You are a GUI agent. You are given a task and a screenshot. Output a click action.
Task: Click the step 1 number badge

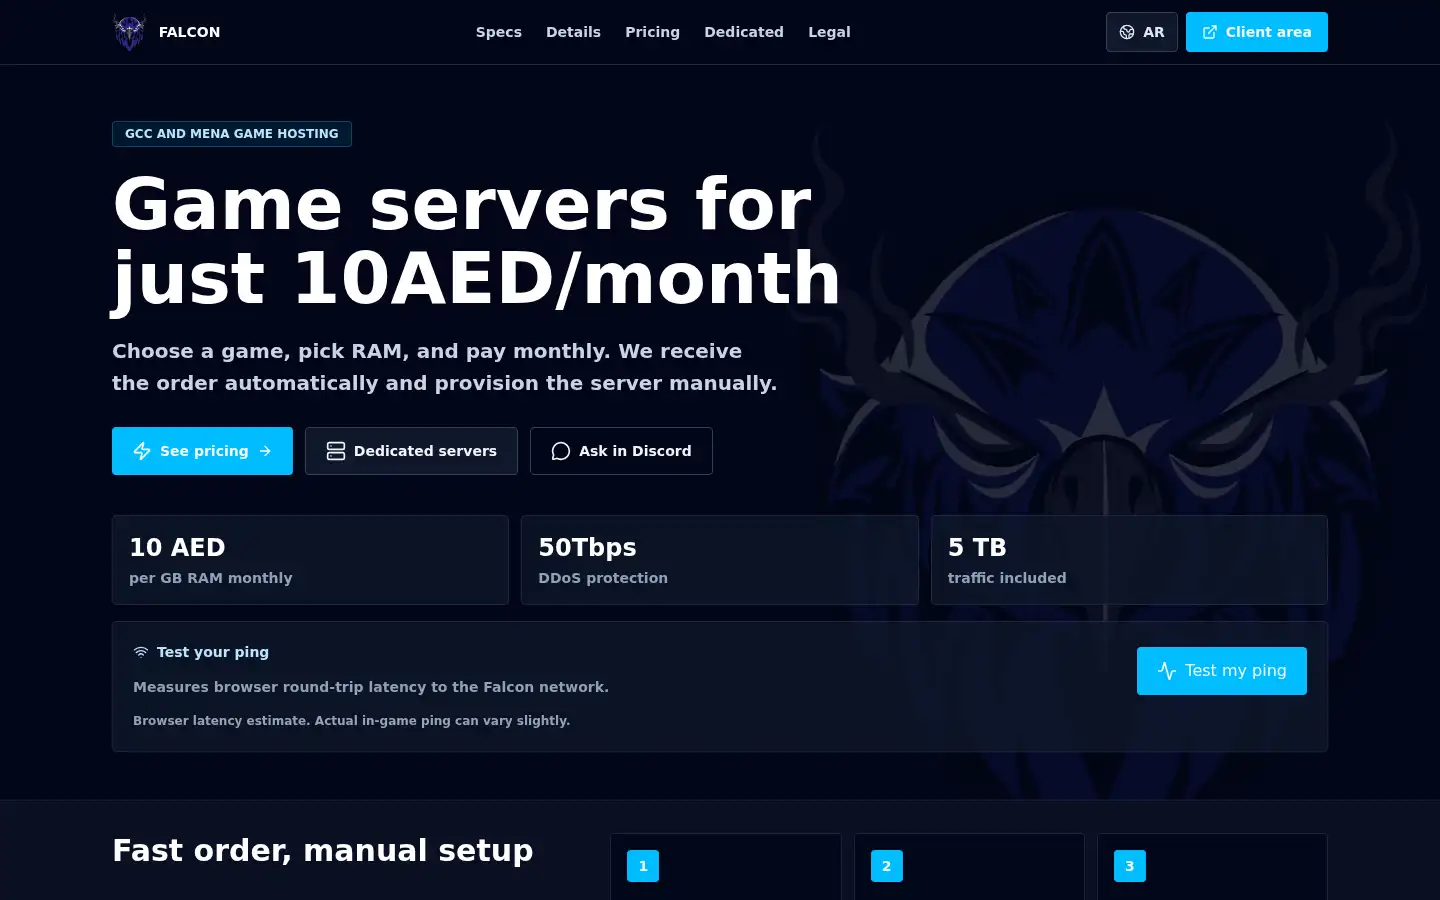643,866
